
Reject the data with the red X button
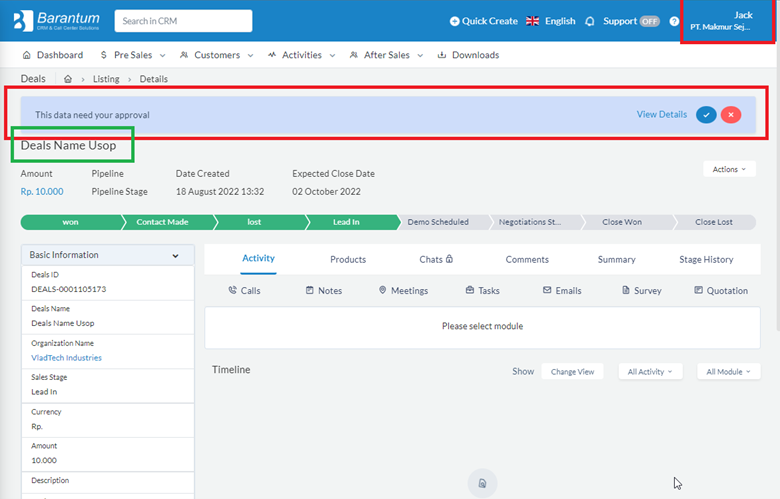pos(731,115)
